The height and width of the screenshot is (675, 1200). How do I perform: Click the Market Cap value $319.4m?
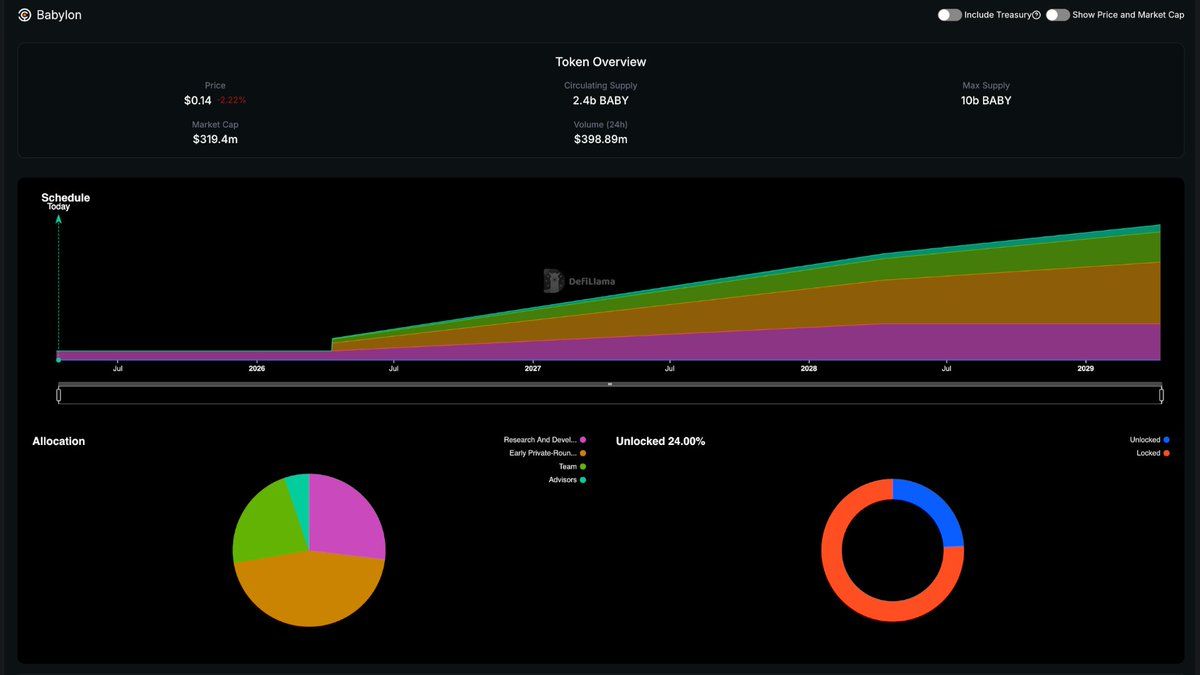point(215,139)
